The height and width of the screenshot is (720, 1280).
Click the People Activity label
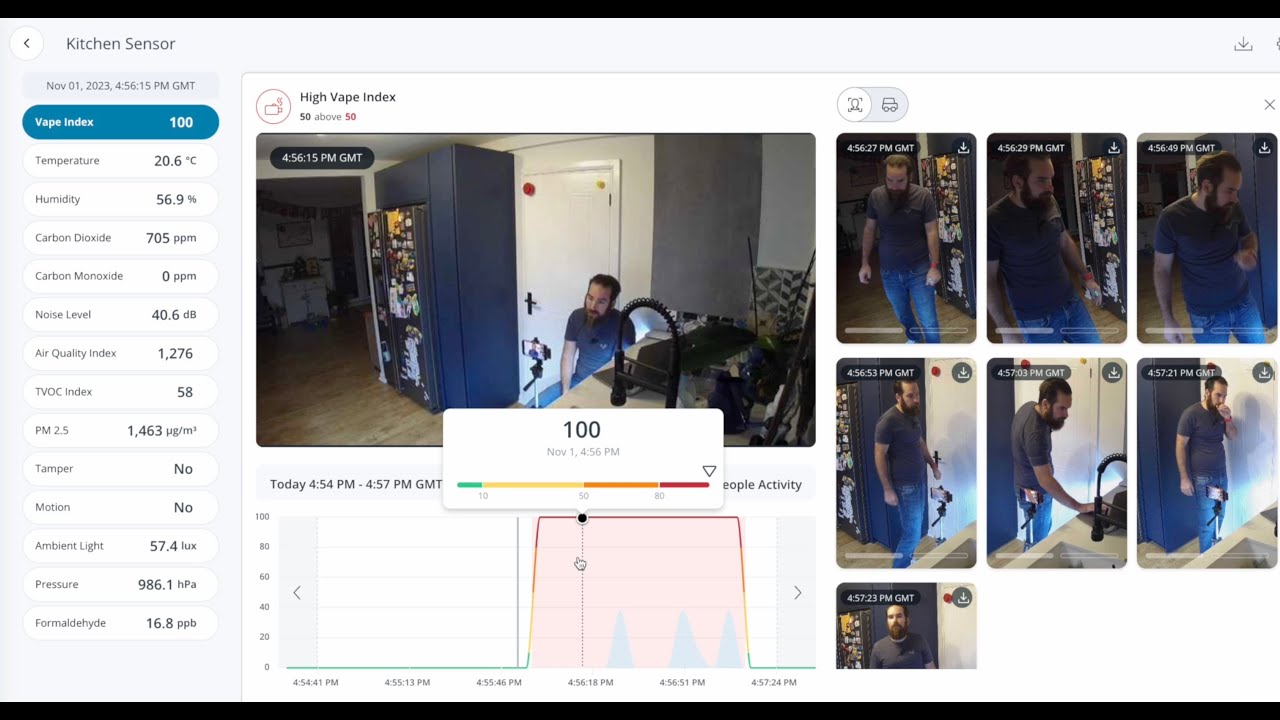(762, 484)
